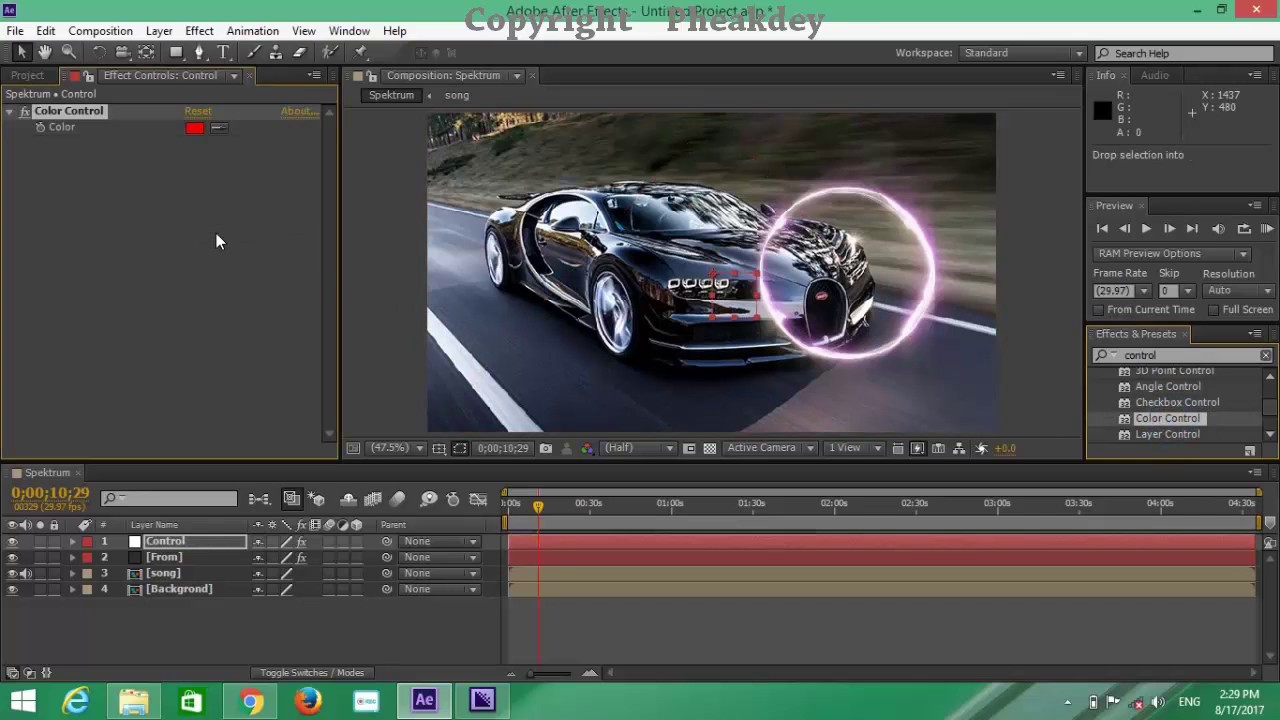Choose the Unified Camera tool
Viewport: 1280px width, 720px height.
[x=122, y=52]
